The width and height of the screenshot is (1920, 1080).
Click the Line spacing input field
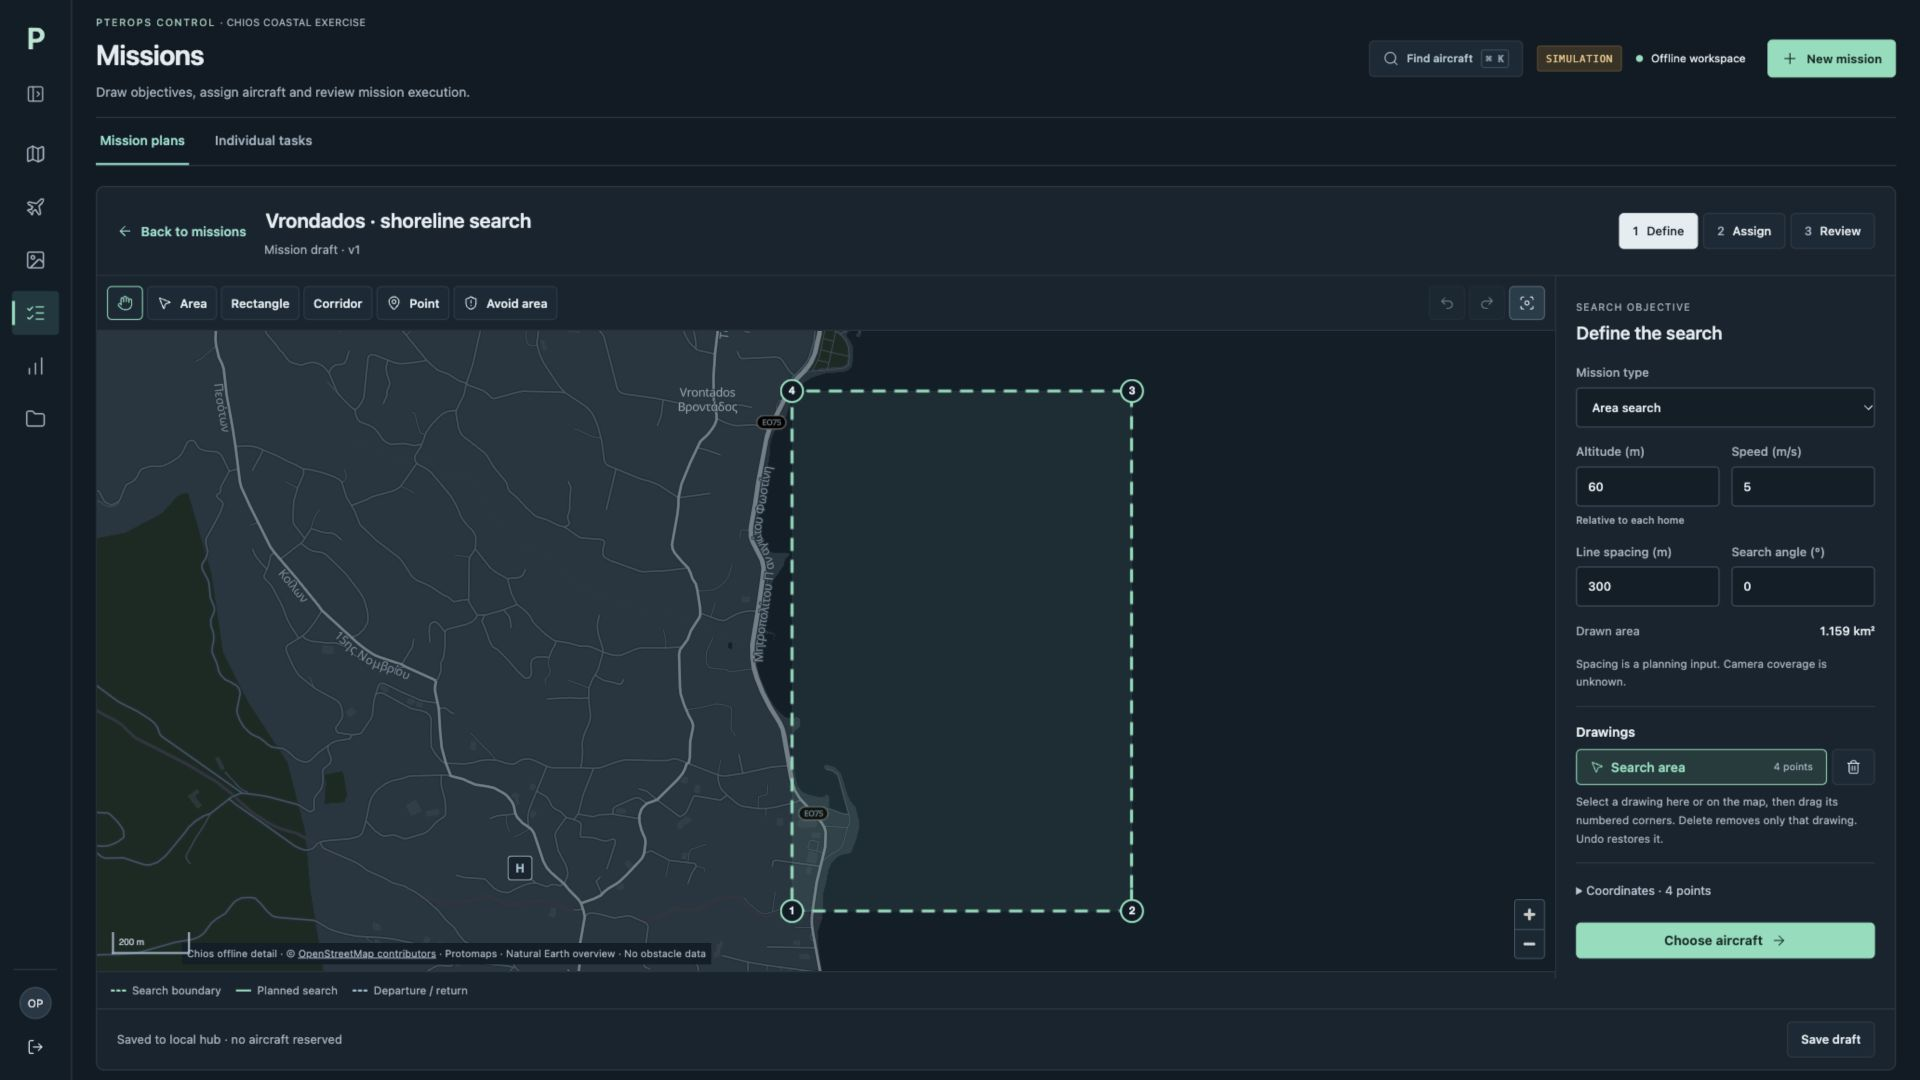1647,587
